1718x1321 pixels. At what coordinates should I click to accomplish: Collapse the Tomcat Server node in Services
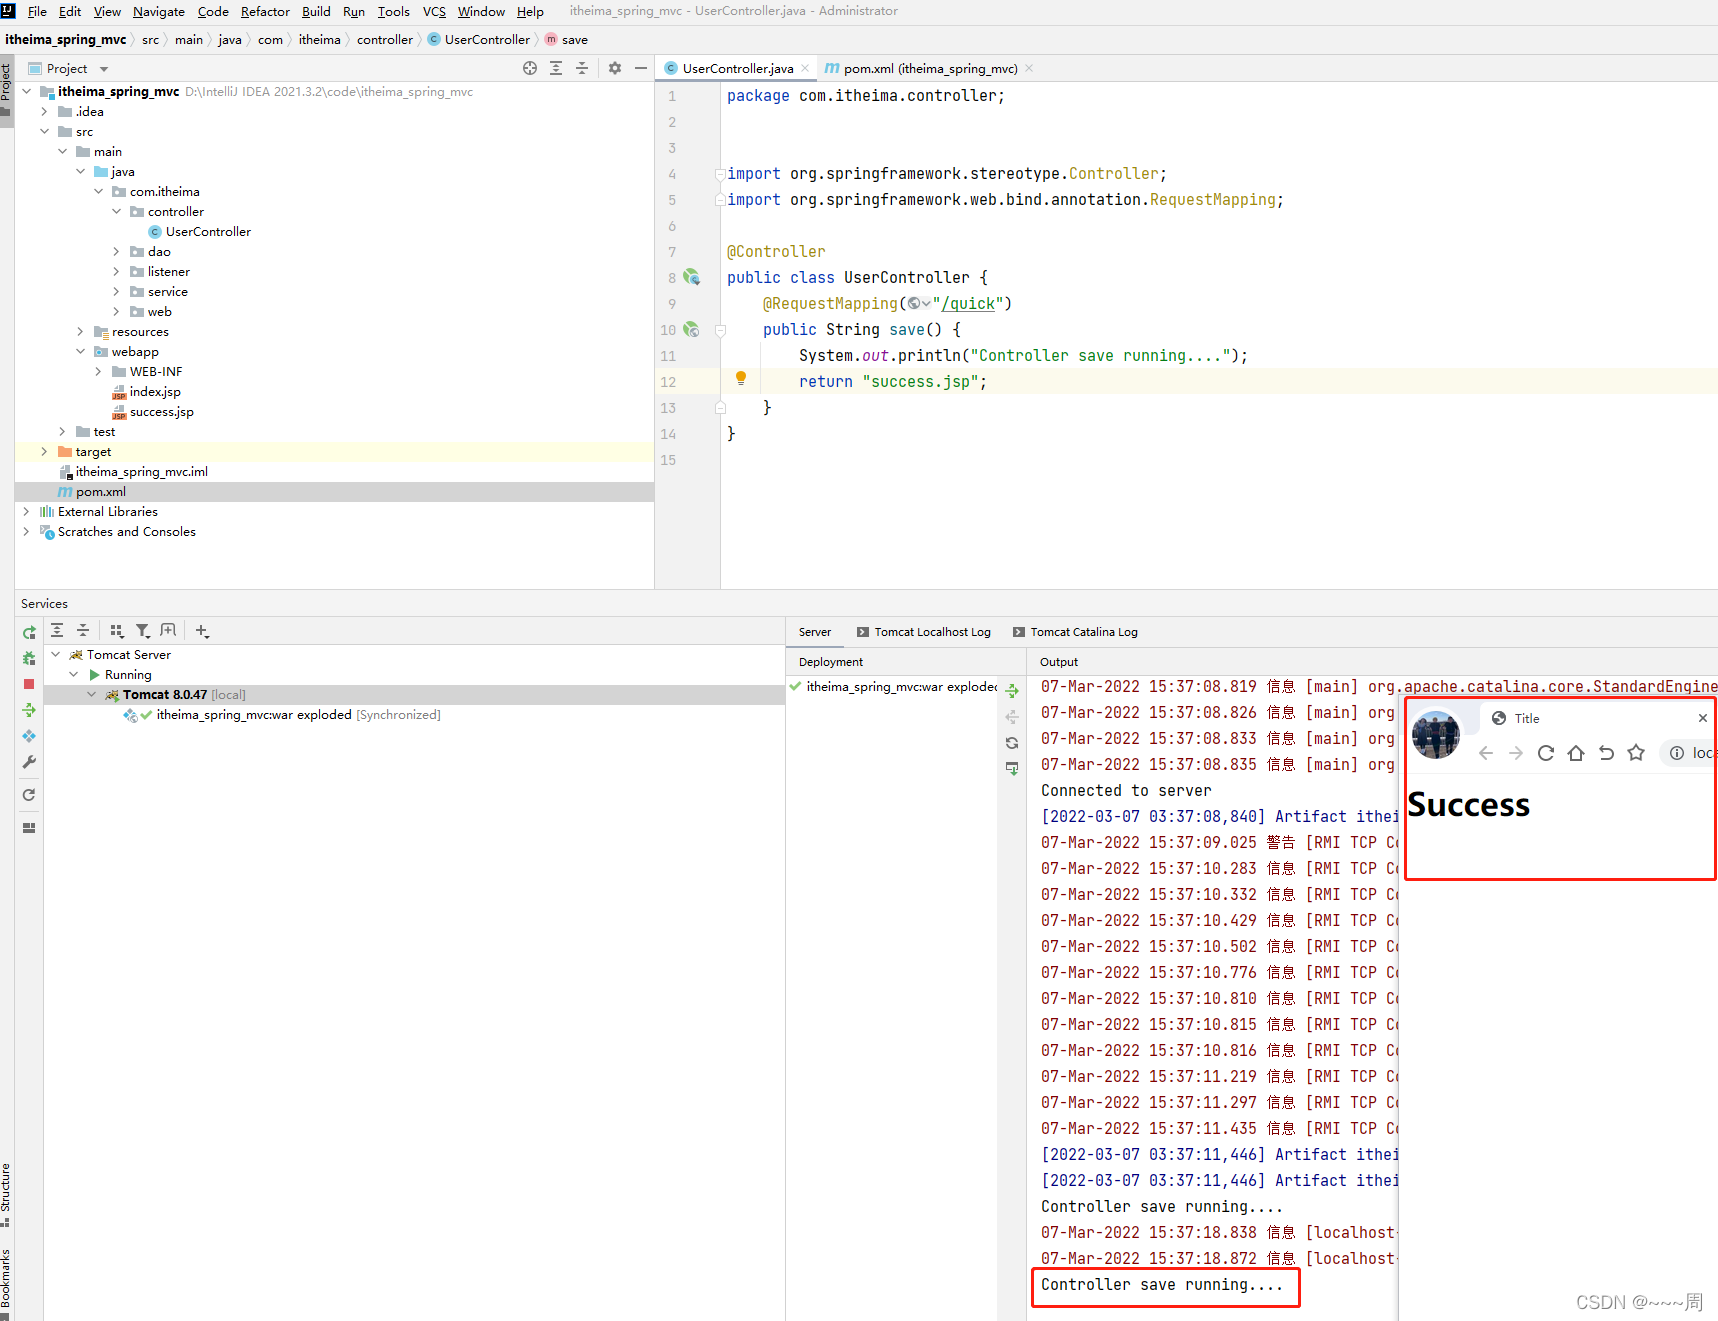56,654
